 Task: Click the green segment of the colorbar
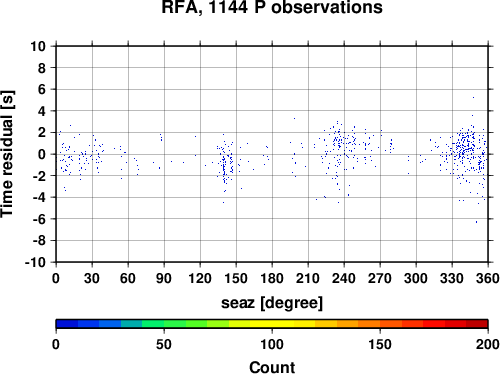coord(175,324)
